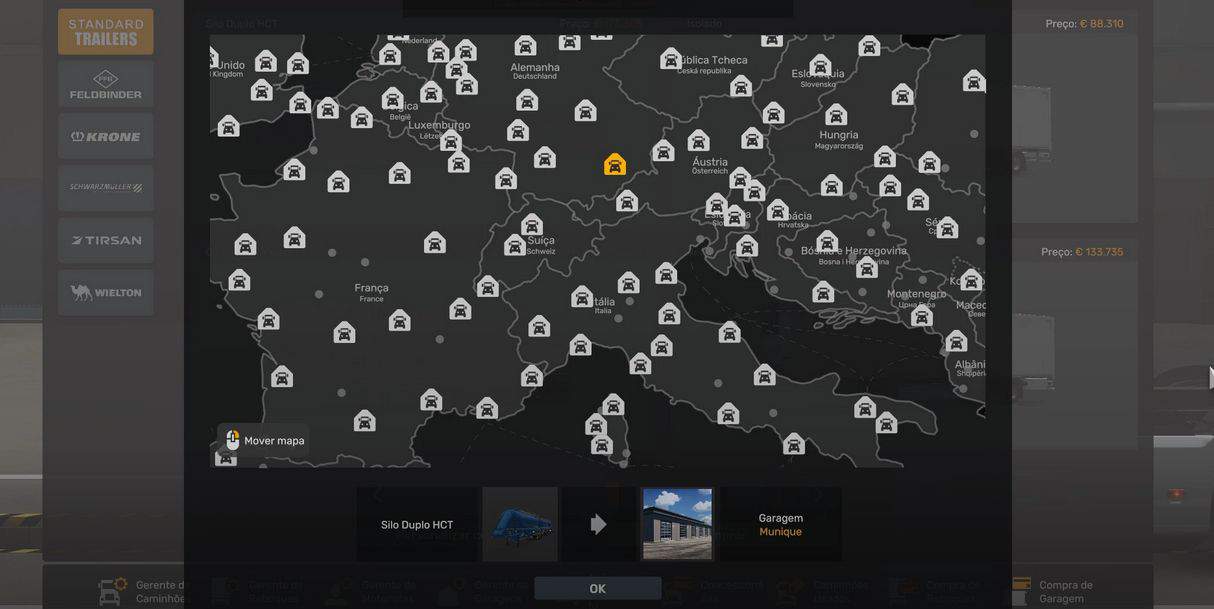This screenshot has width=1214, height=609.
Task: Choose the Krone trailer brand
Action: [106, 136]
